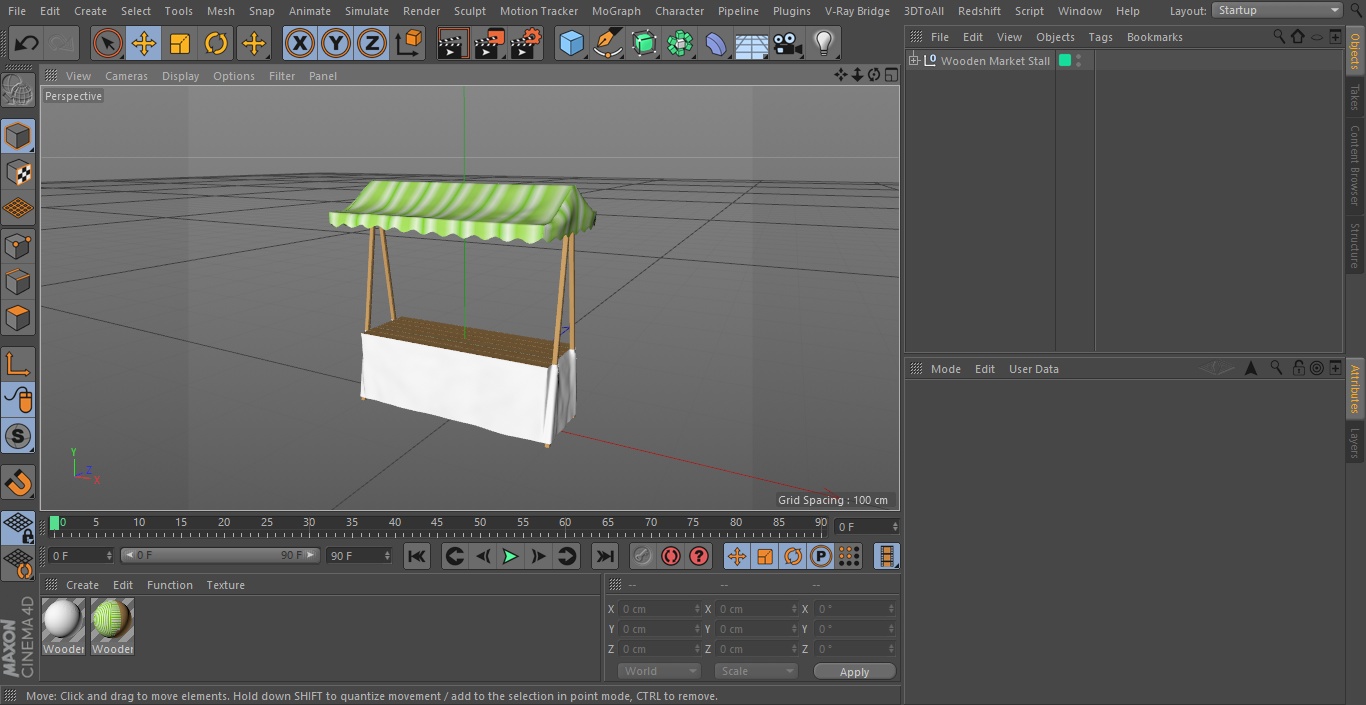Screen dimensions: 1366x705
Task: Switch coordinate system icon
Action: (409, 43)
